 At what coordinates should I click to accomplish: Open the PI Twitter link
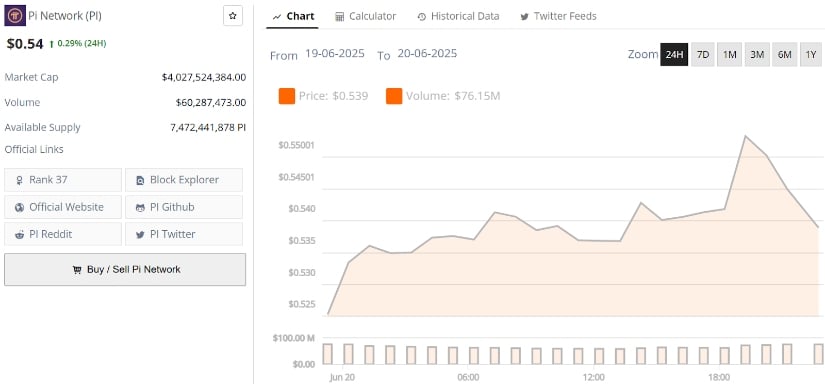(184, 234)
